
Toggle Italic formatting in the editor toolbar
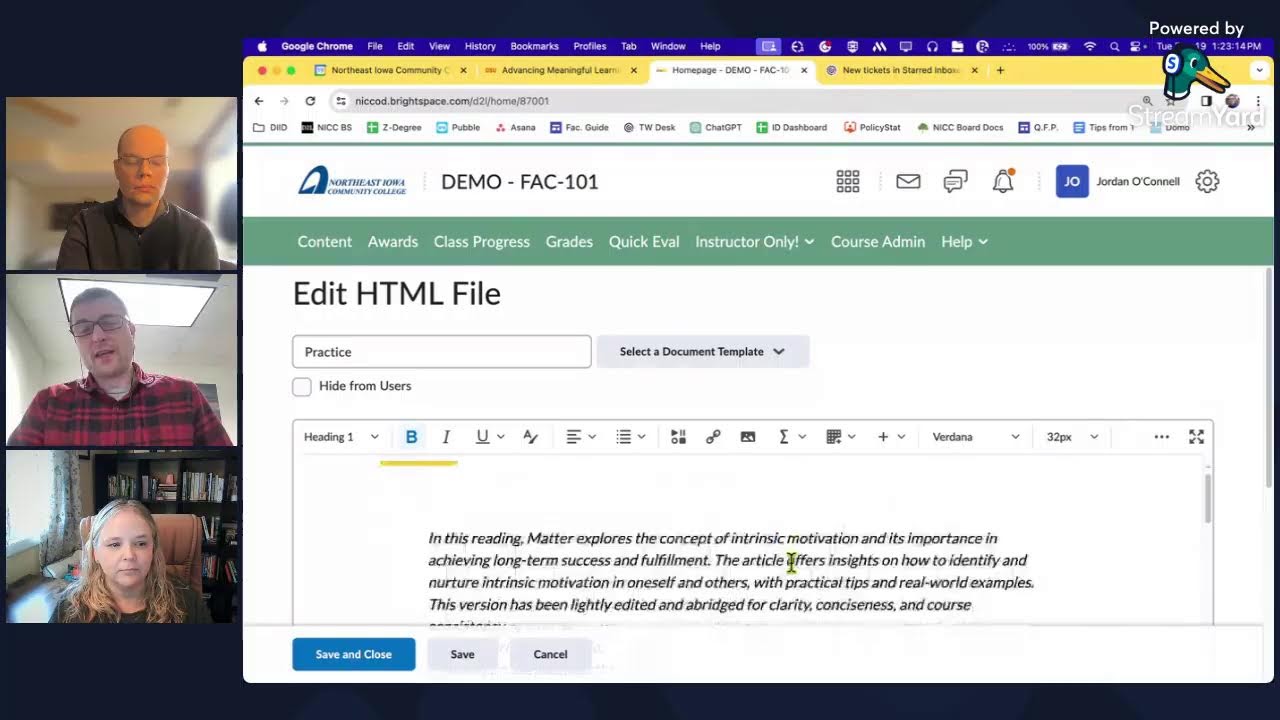point(446,437)
